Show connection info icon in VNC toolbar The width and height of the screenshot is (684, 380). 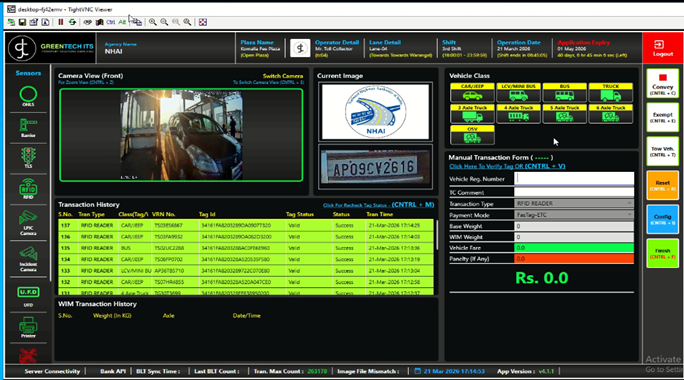tap(45, 22)
